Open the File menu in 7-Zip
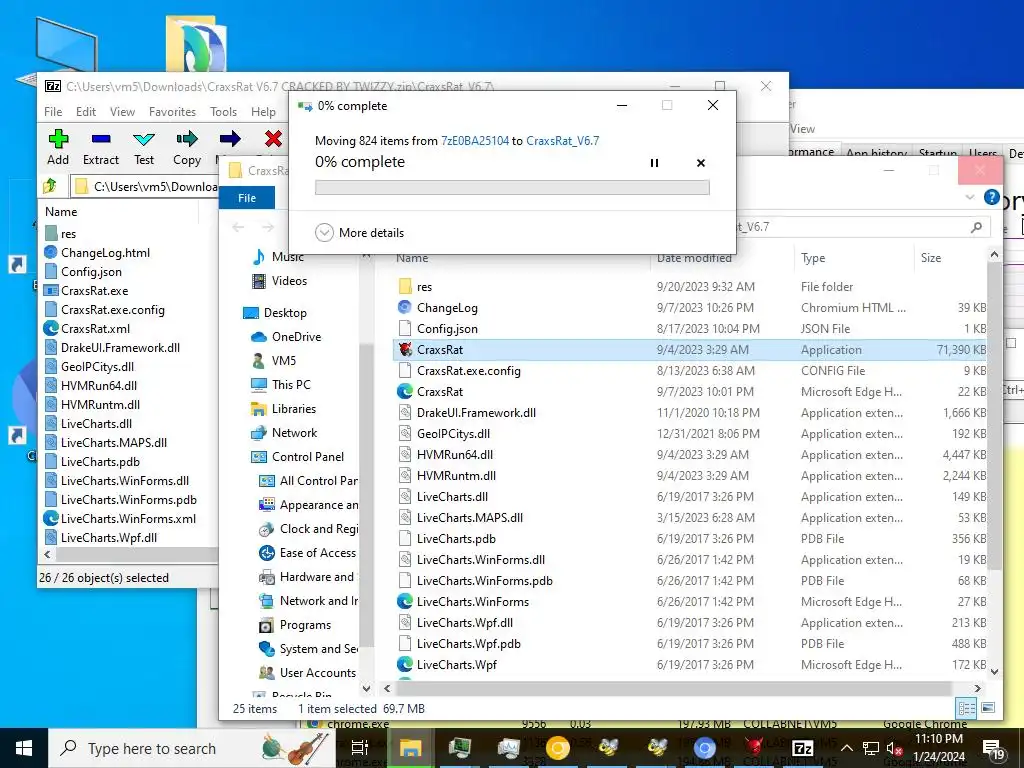Image resolution: width=1024 pixels, height=768 pixels. tap(53, 112)
